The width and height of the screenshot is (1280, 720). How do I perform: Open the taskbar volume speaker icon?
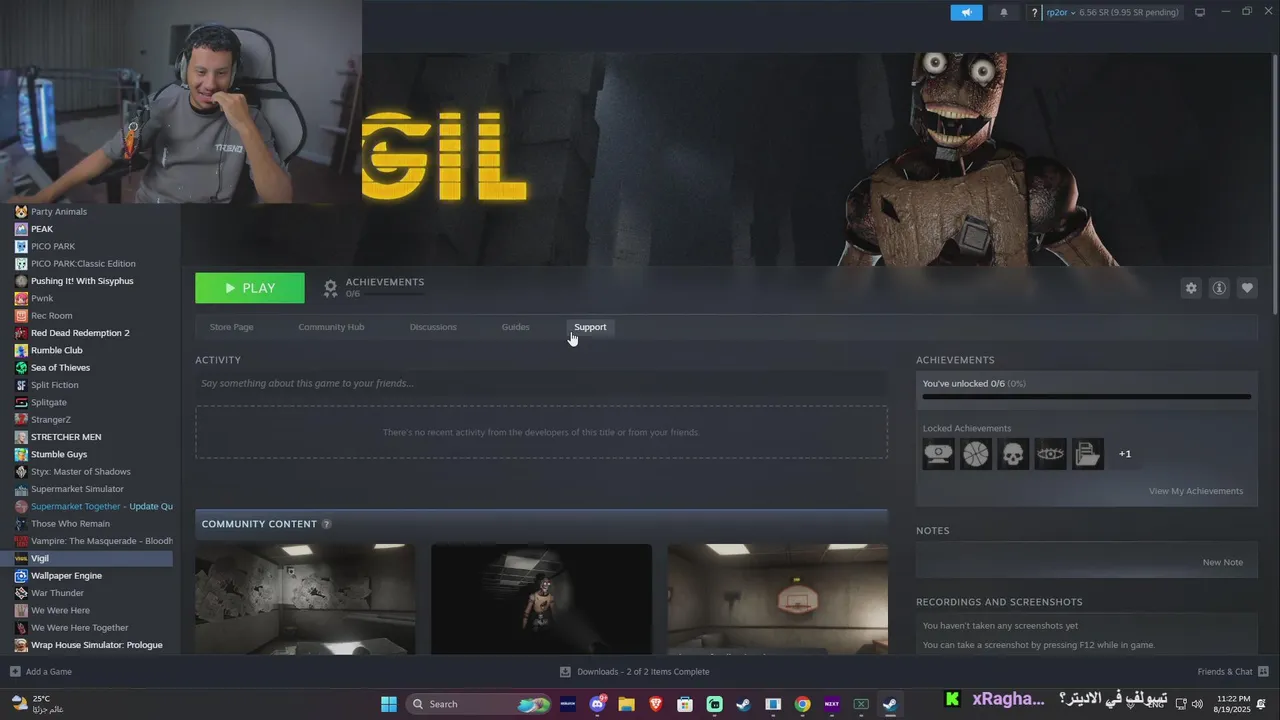(1197, 704)
